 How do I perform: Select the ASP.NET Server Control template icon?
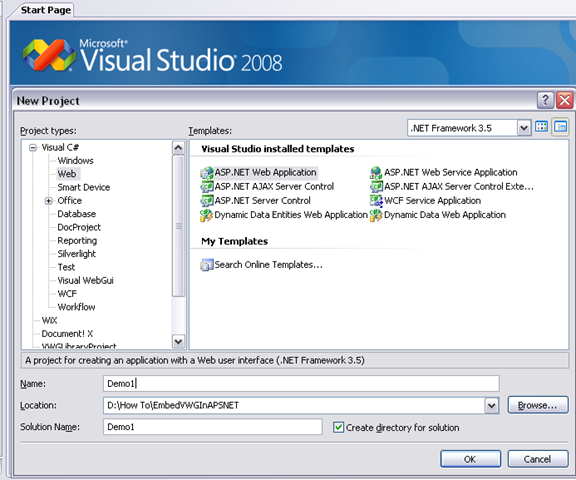coord(206,201)
